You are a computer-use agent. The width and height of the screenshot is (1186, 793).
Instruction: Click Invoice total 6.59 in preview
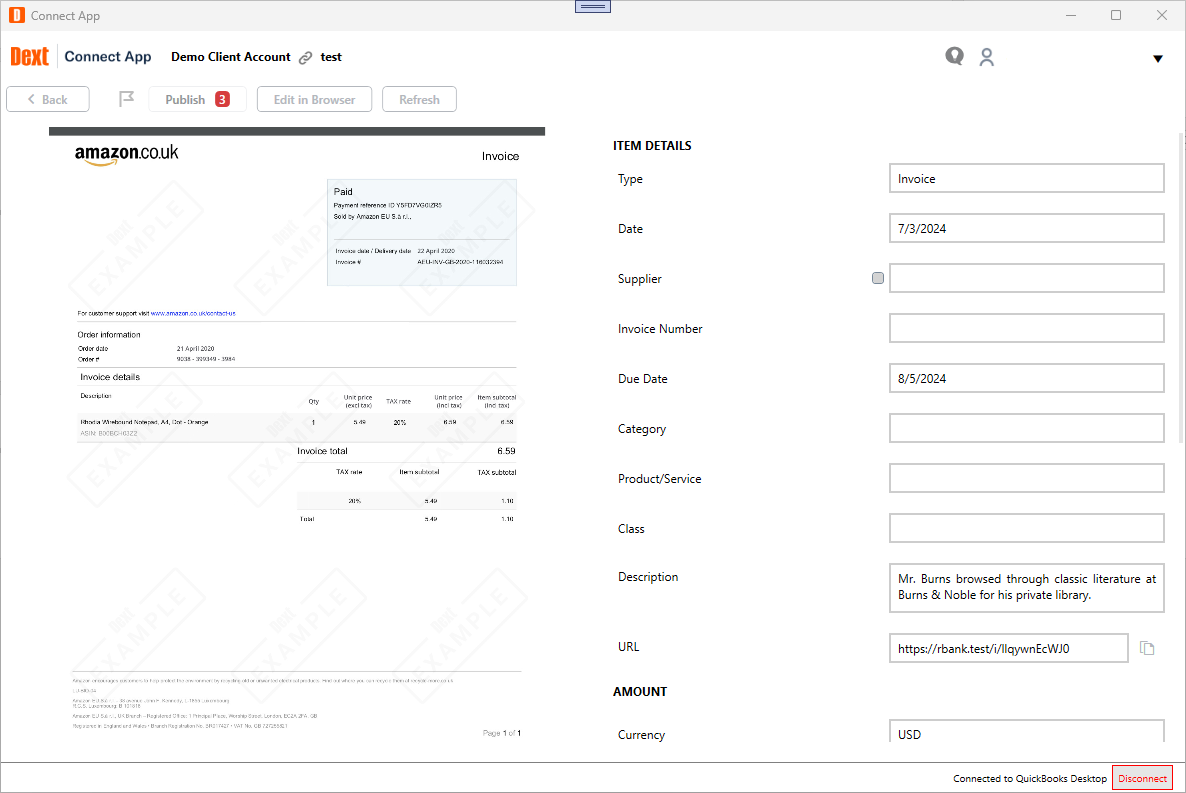pos(406,451)
